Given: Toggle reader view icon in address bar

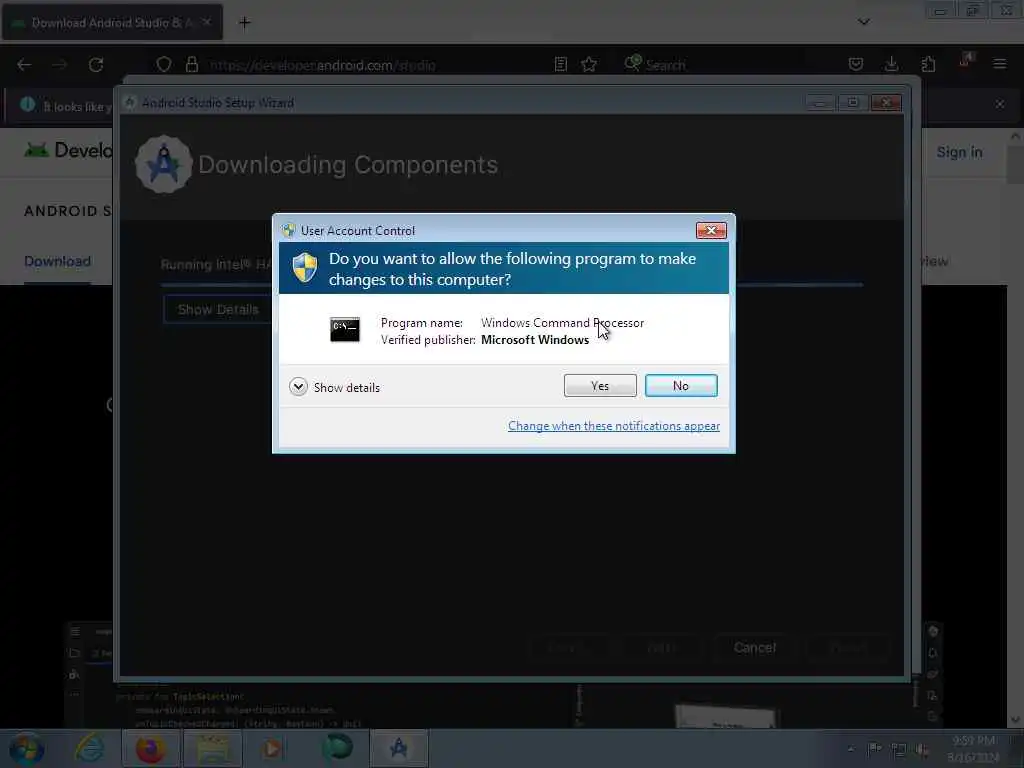Looking at the screenshot, I should click(560, 64).
